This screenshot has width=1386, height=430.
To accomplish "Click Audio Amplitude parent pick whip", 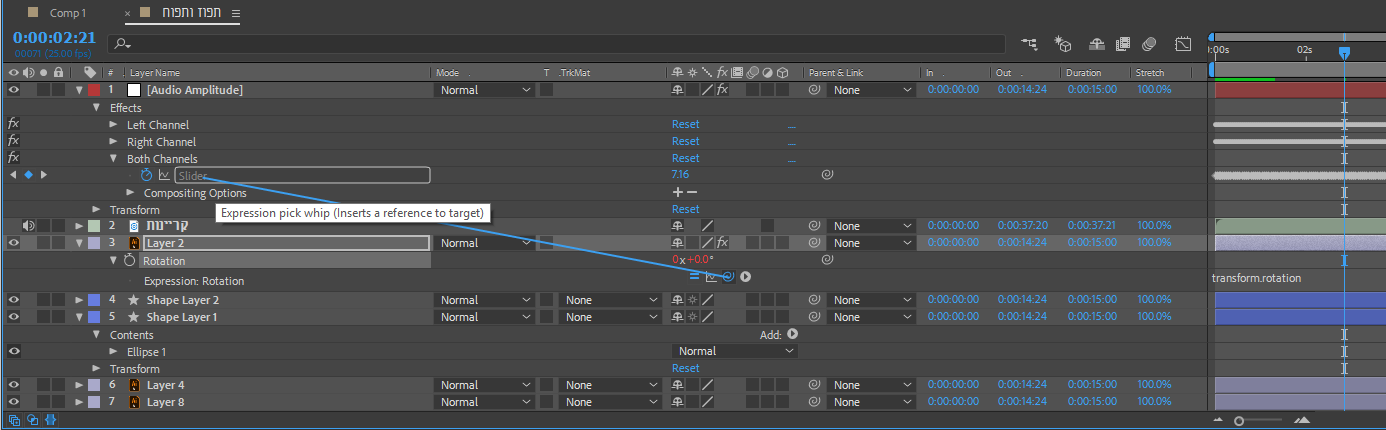I will point(814,90).
